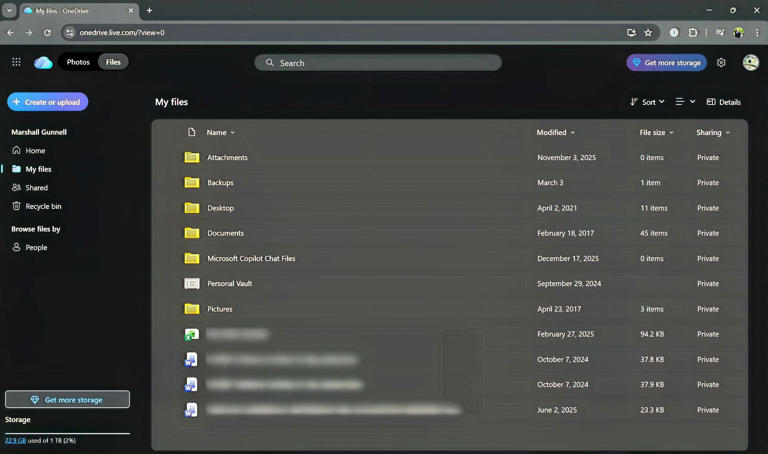The image size is (768, 454).
Task: Click the 45 items cell for Documents
Action: [x=653, y=233]
